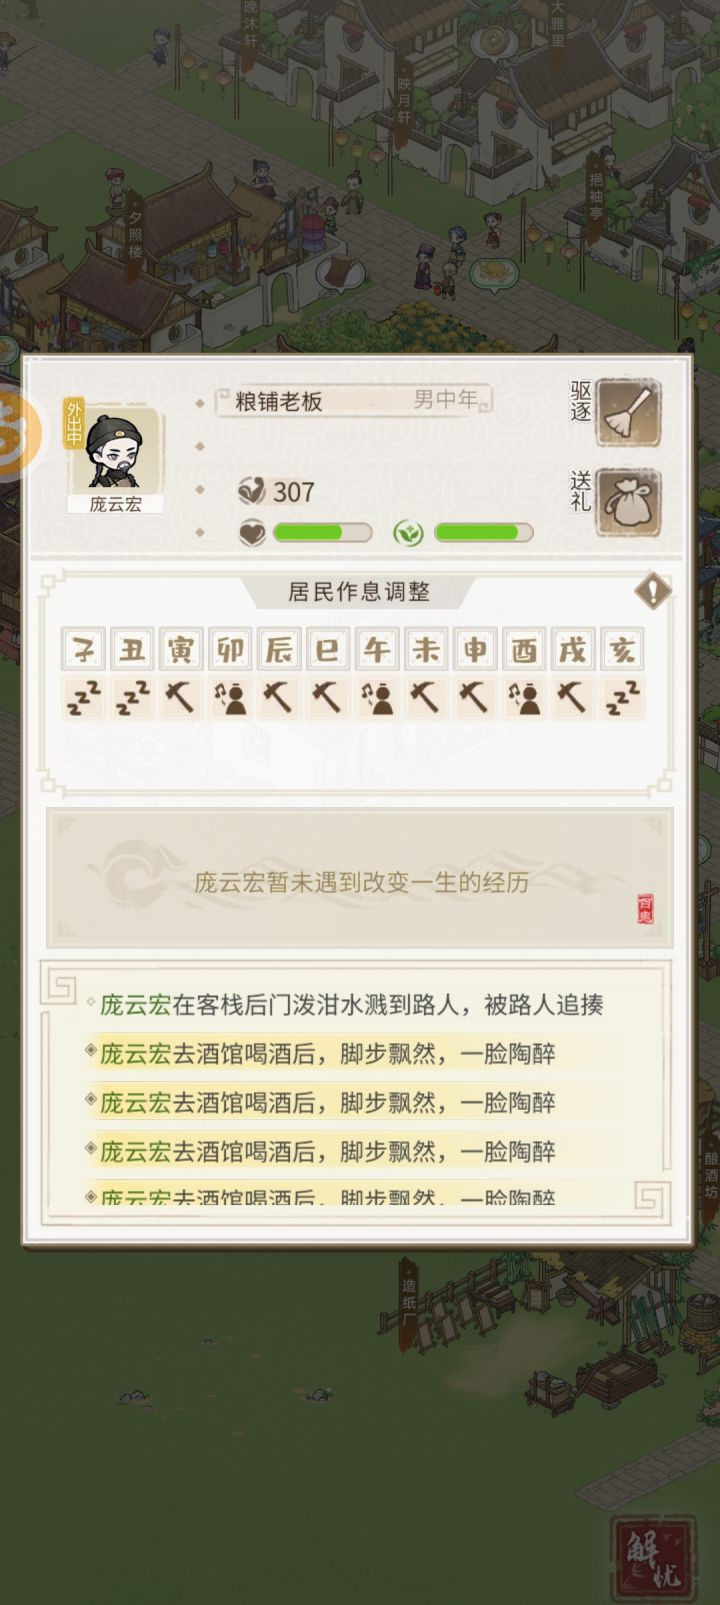Change the 午 hour leisure slot
The image size is (720, 1605).
[x=377, y=698]
